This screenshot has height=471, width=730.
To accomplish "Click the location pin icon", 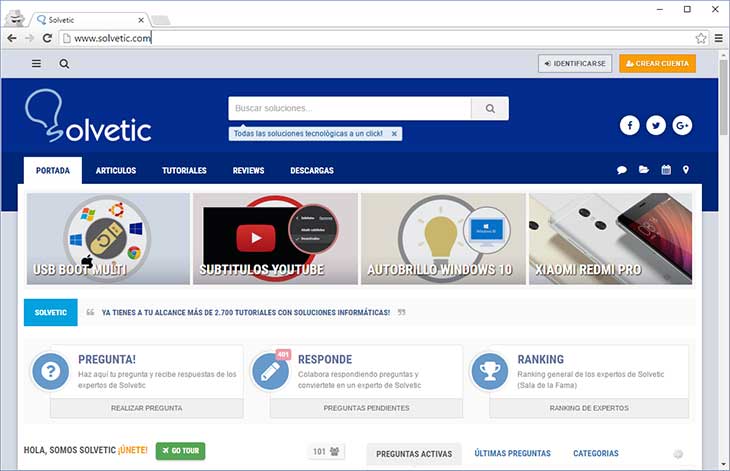I will [x=686, y=169].
